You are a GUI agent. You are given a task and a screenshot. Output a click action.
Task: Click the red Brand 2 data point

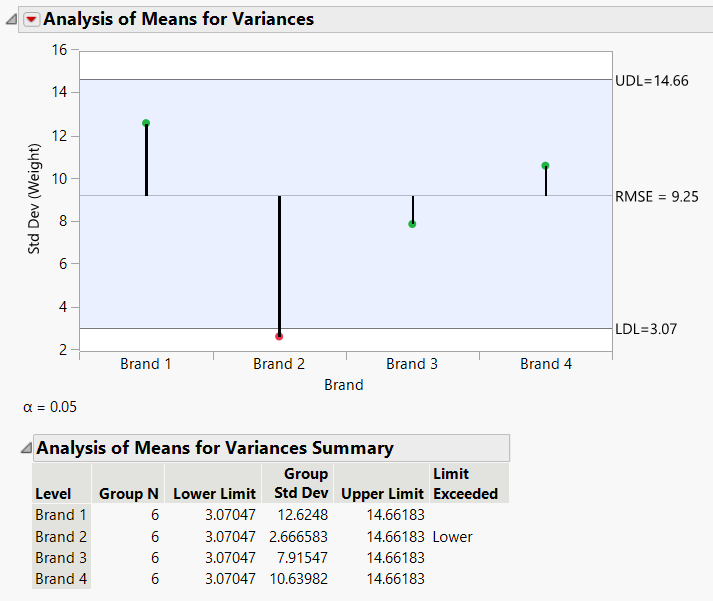[279, 336]
